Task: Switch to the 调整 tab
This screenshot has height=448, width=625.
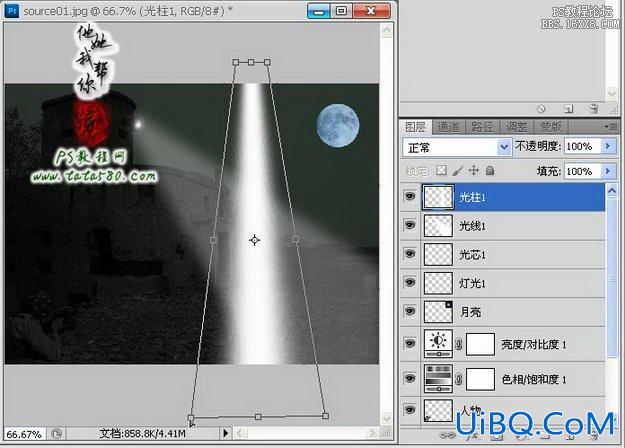Action: 517,127
